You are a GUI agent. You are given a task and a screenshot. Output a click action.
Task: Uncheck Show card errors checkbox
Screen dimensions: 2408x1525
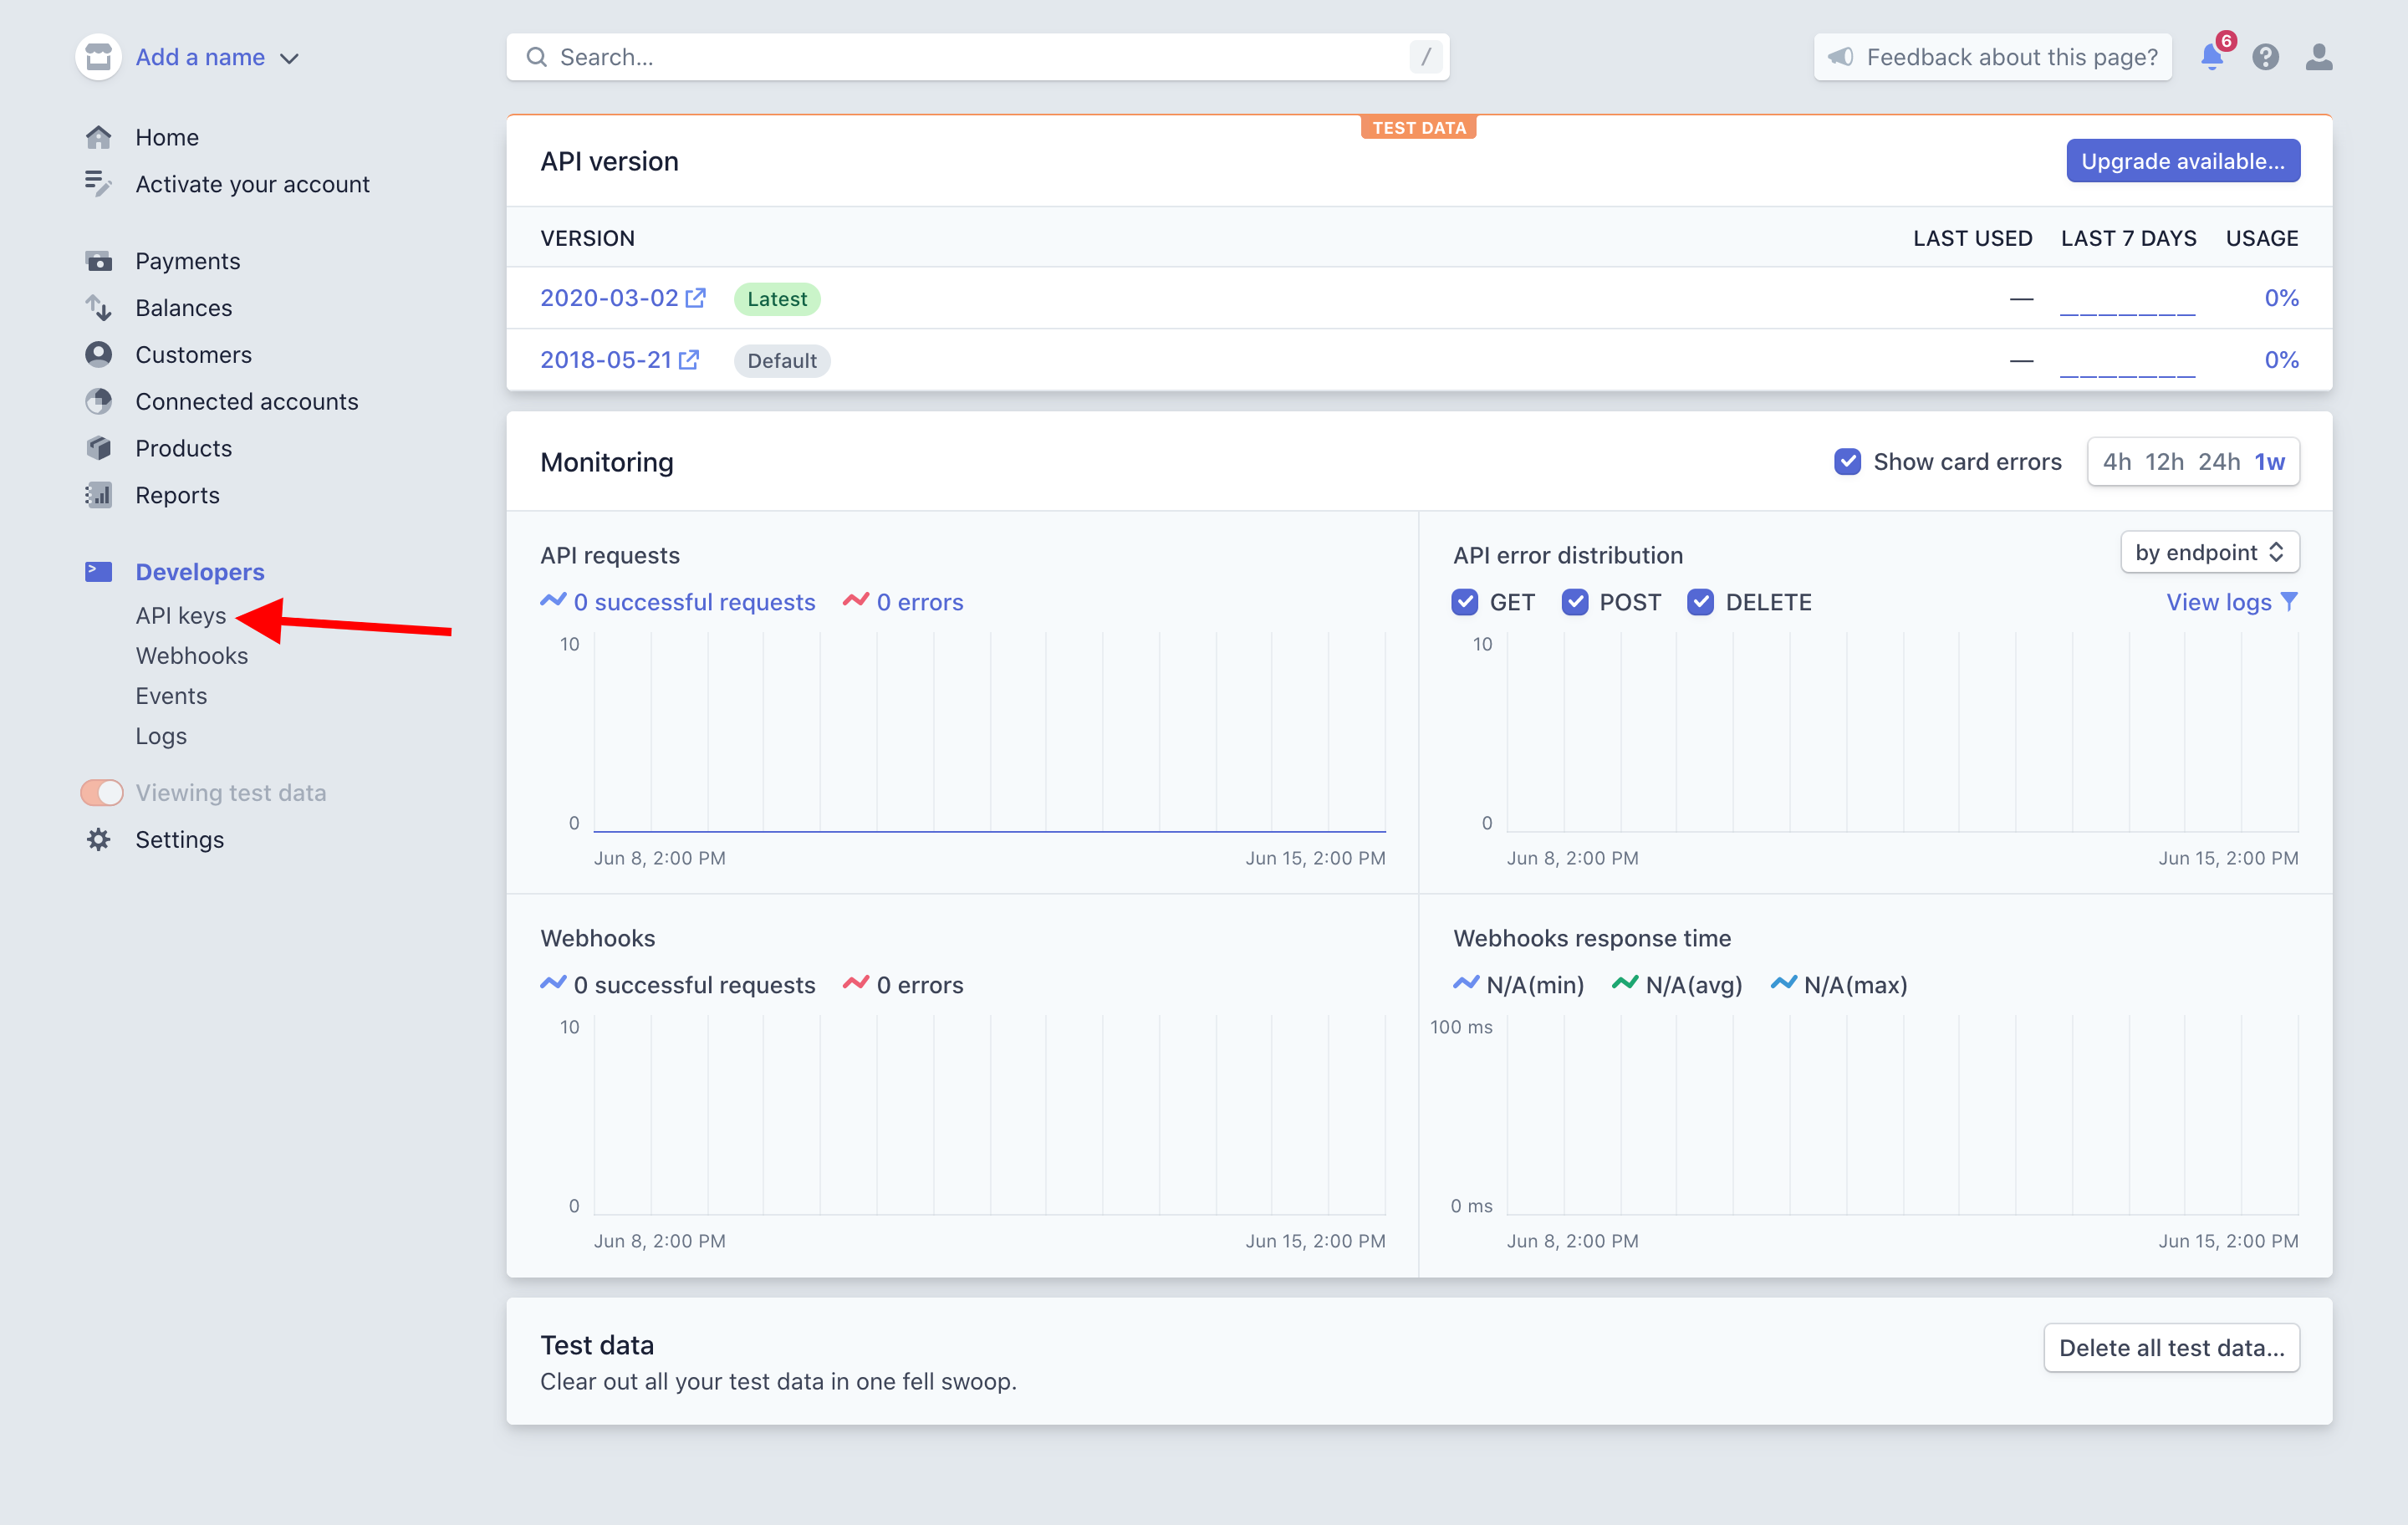[1847, 462]
